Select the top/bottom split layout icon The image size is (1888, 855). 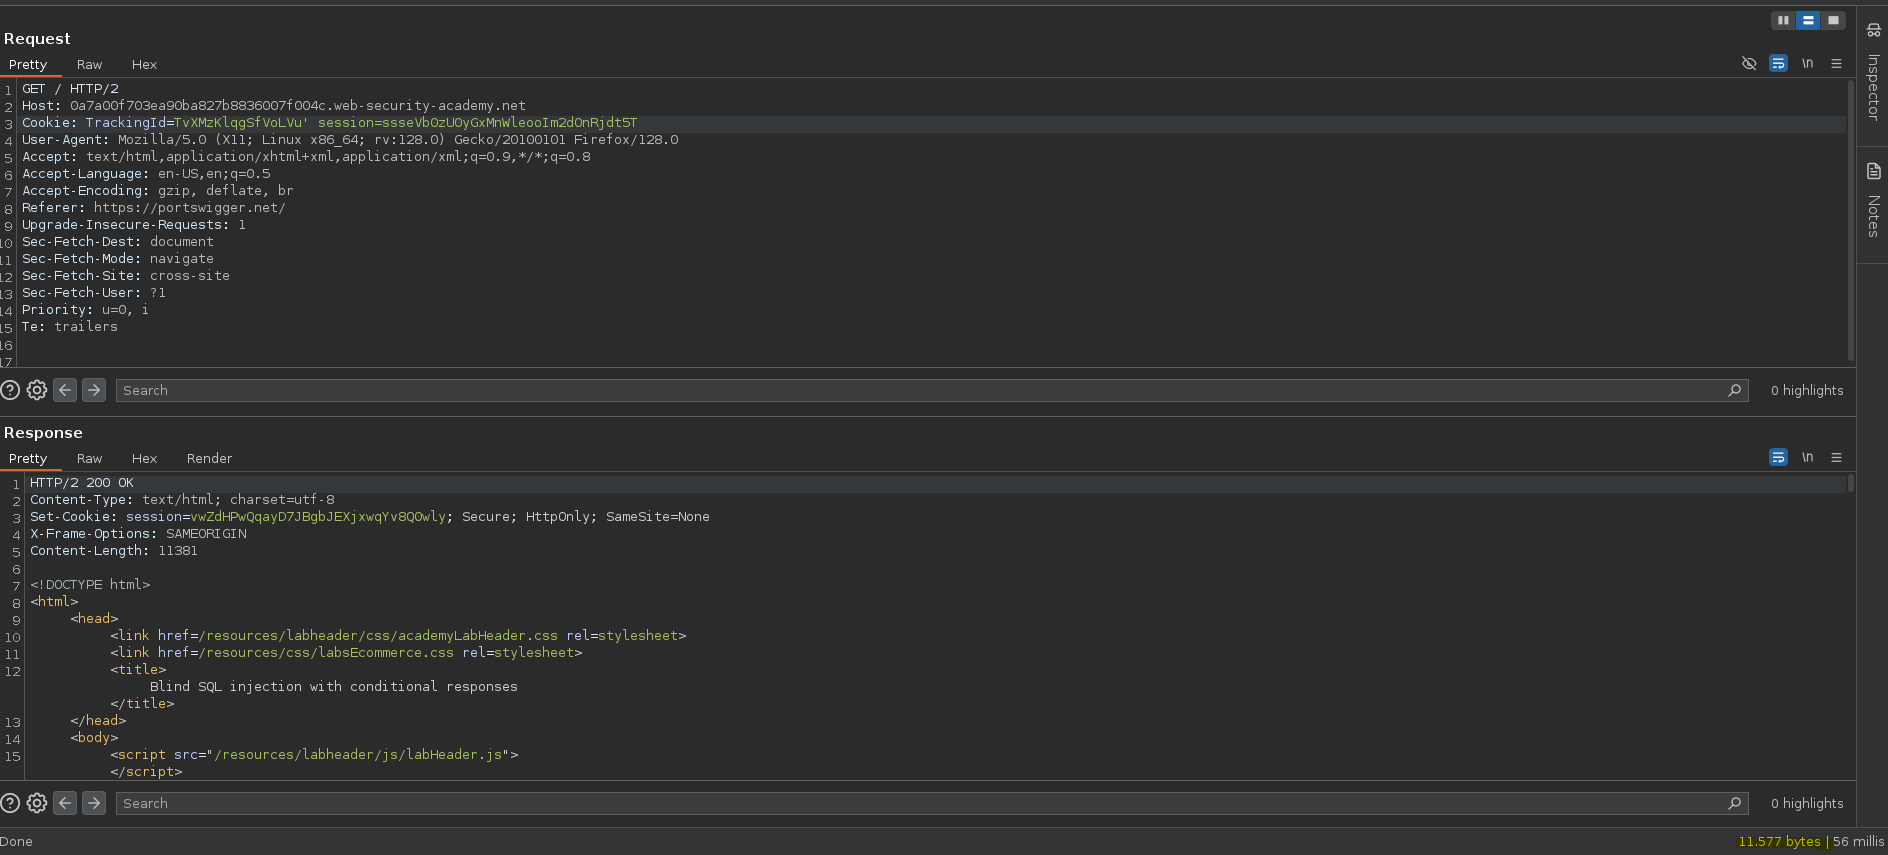[x=1808, y=20]
